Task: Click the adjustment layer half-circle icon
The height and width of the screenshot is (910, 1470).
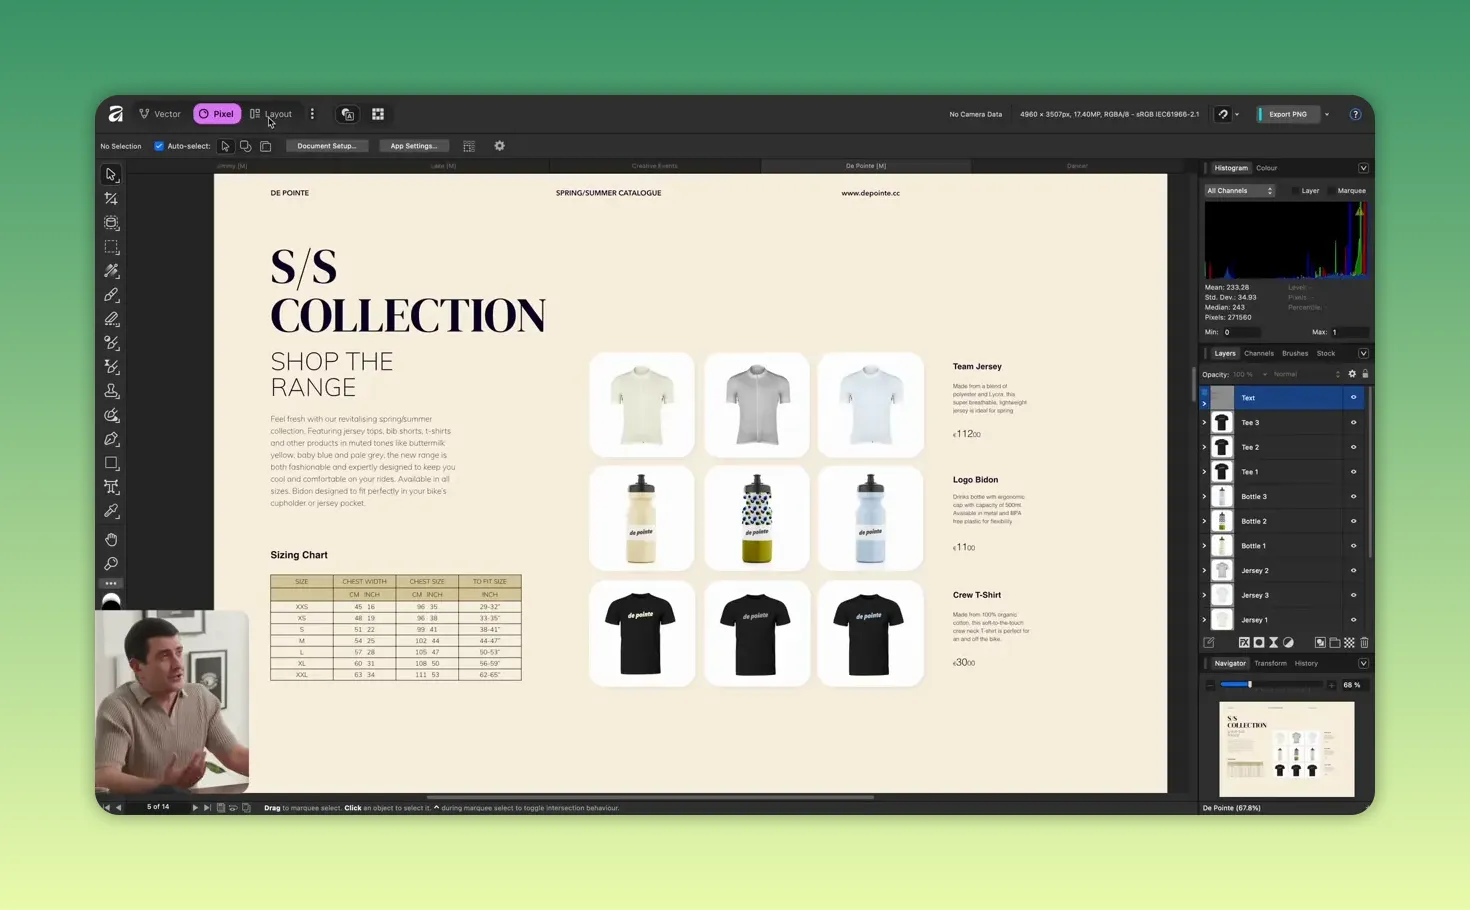Action: (x=1288, y=643)
